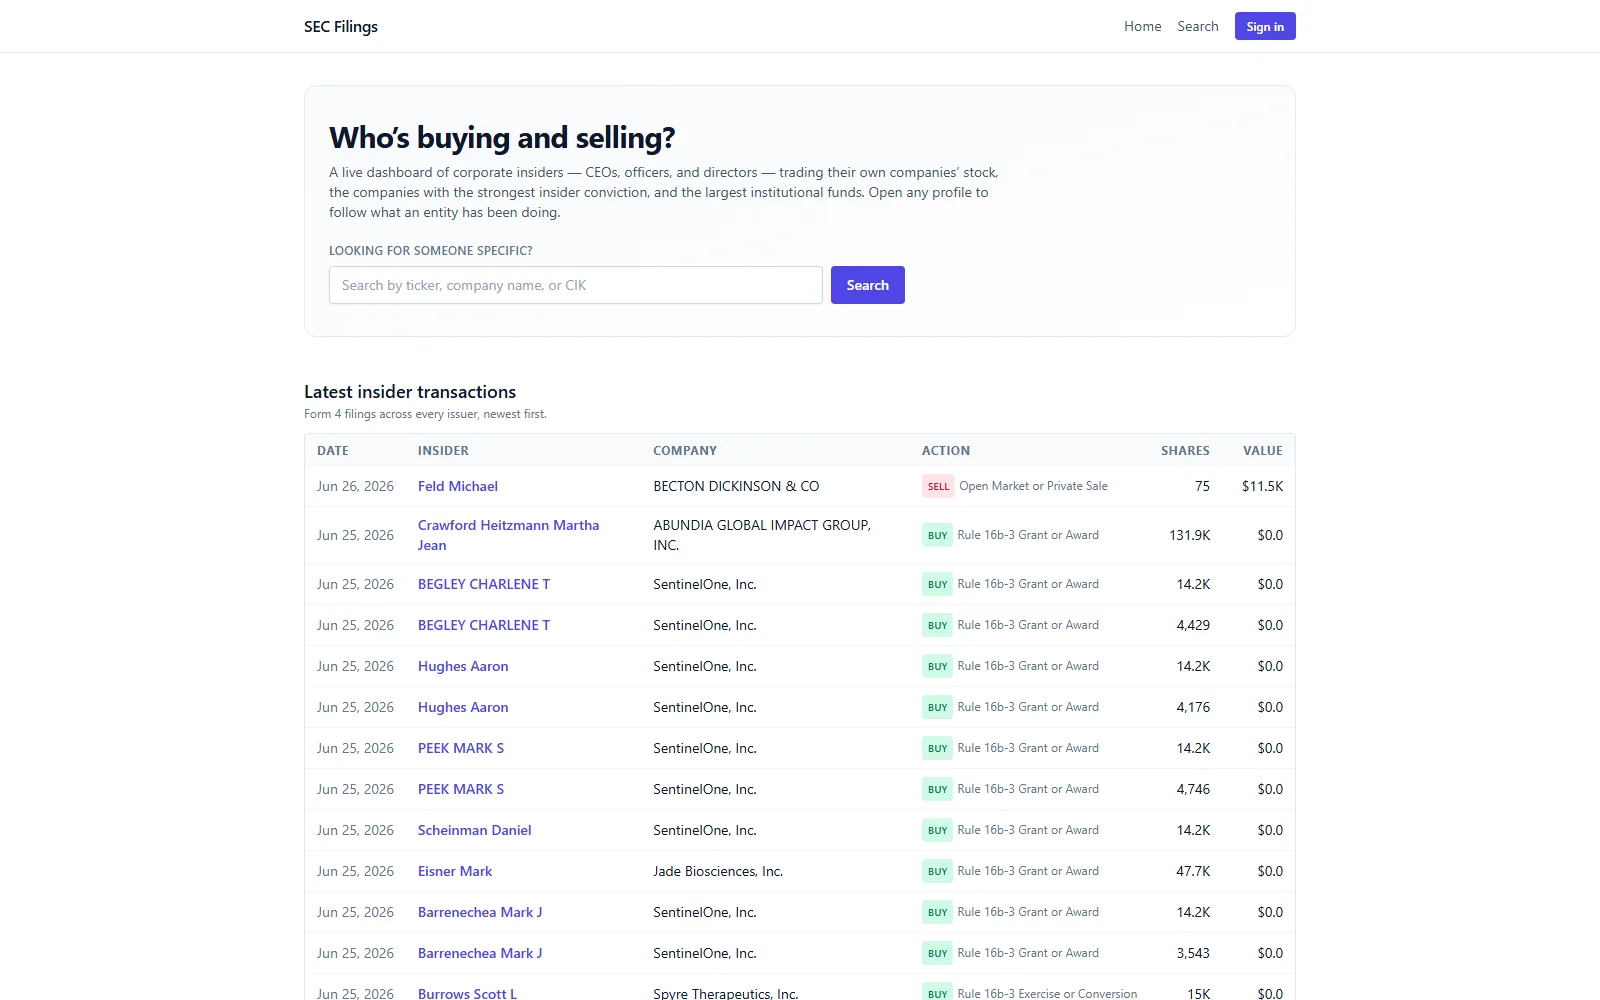Click the SELL badge on Feld Michael row

pyautogui.click(x=938, y=487)
